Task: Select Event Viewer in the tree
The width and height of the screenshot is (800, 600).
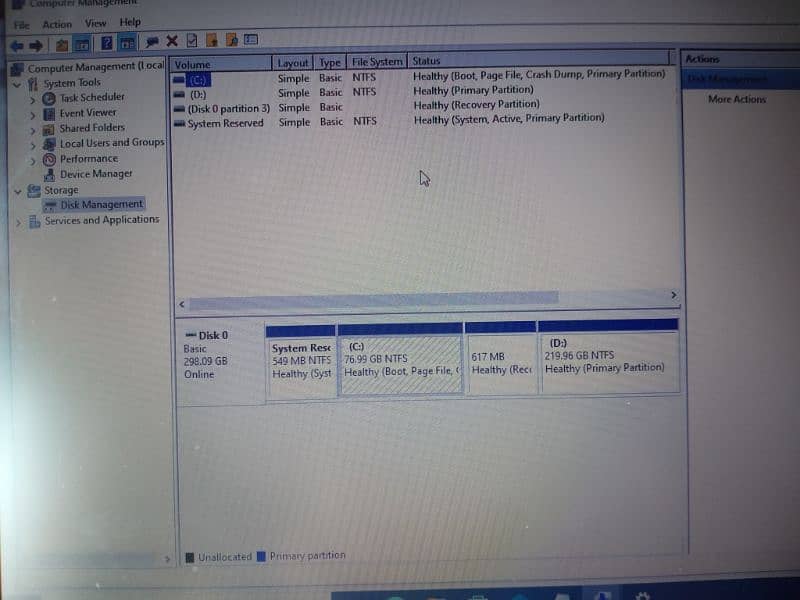Action: 88,113
